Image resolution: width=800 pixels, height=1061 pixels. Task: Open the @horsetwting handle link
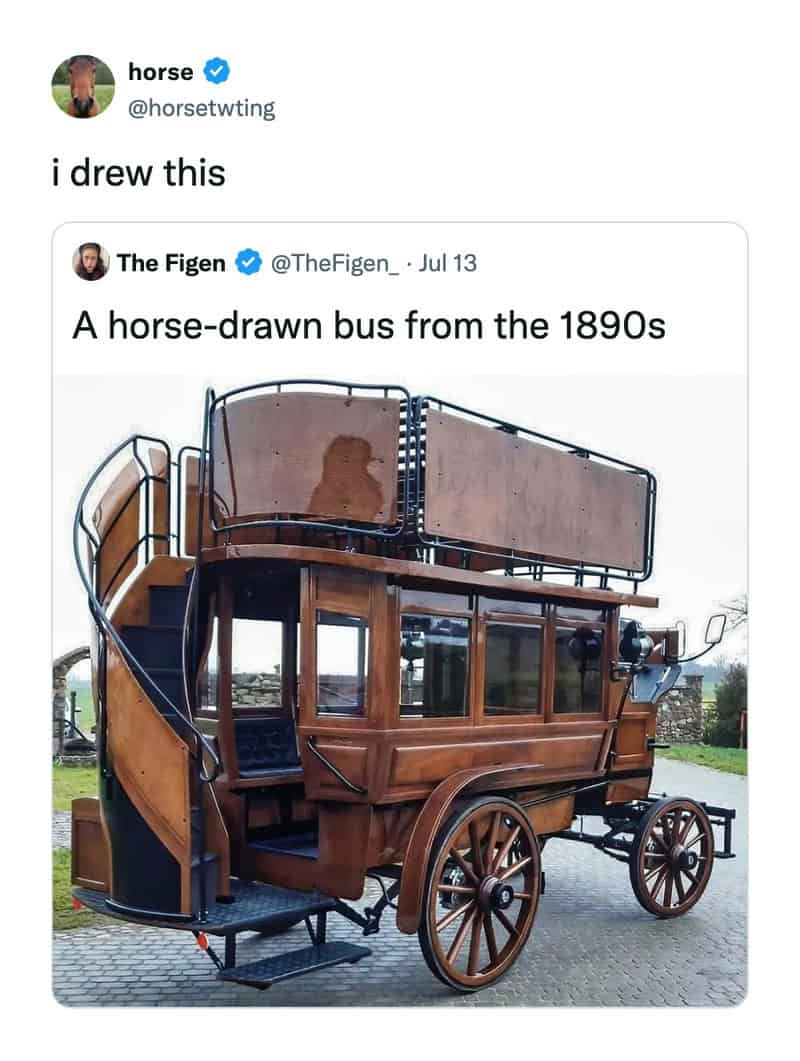(x=202, y=108)
